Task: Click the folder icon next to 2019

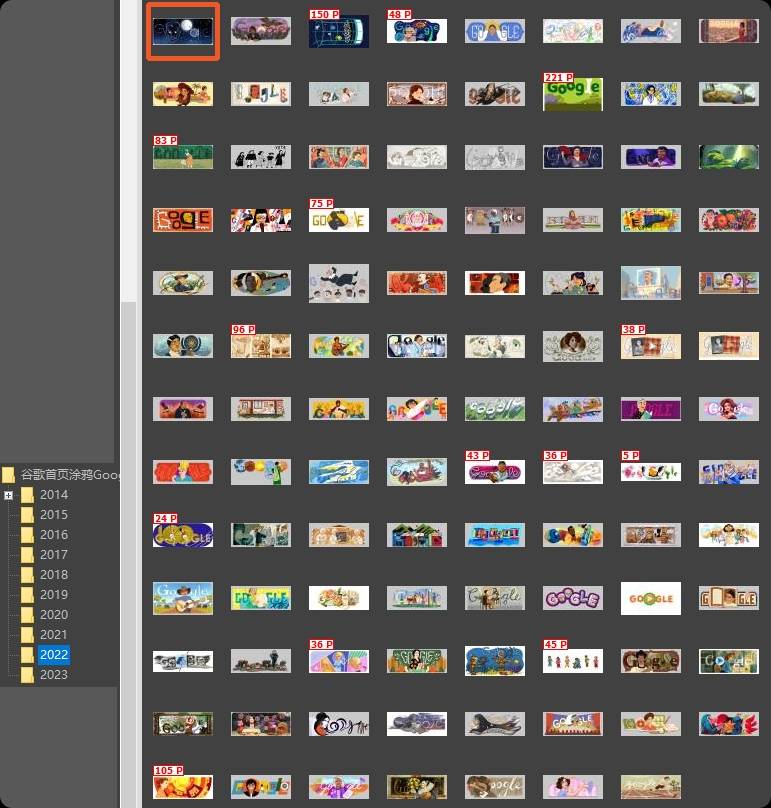Action: pyautogui.click(x=28, y=595)
